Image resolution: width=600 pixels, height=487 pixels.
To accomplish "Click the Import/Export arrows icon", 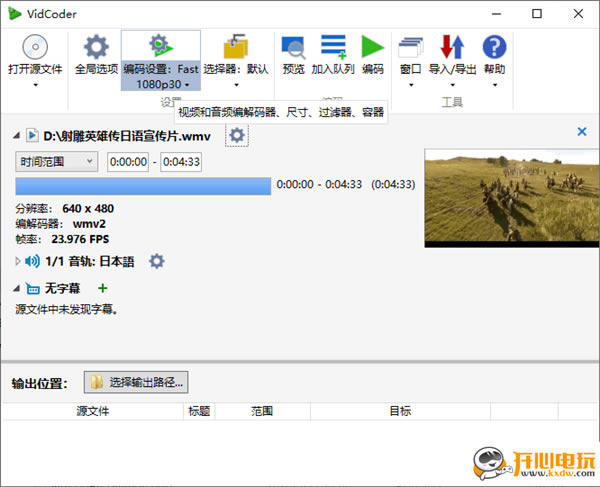I will pyautogui.click(x=452, y=48).
